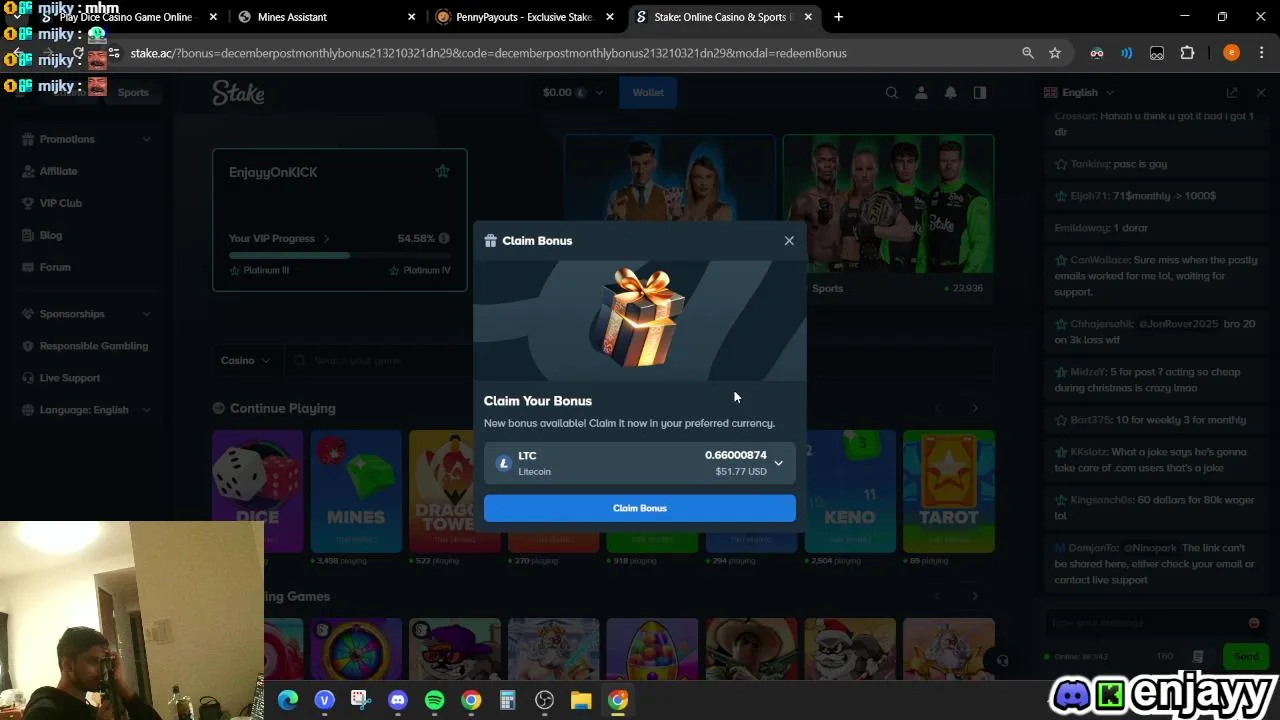Open Responsible Gambling page
The height and width of the screenshot is (720, 1280).
93,346
